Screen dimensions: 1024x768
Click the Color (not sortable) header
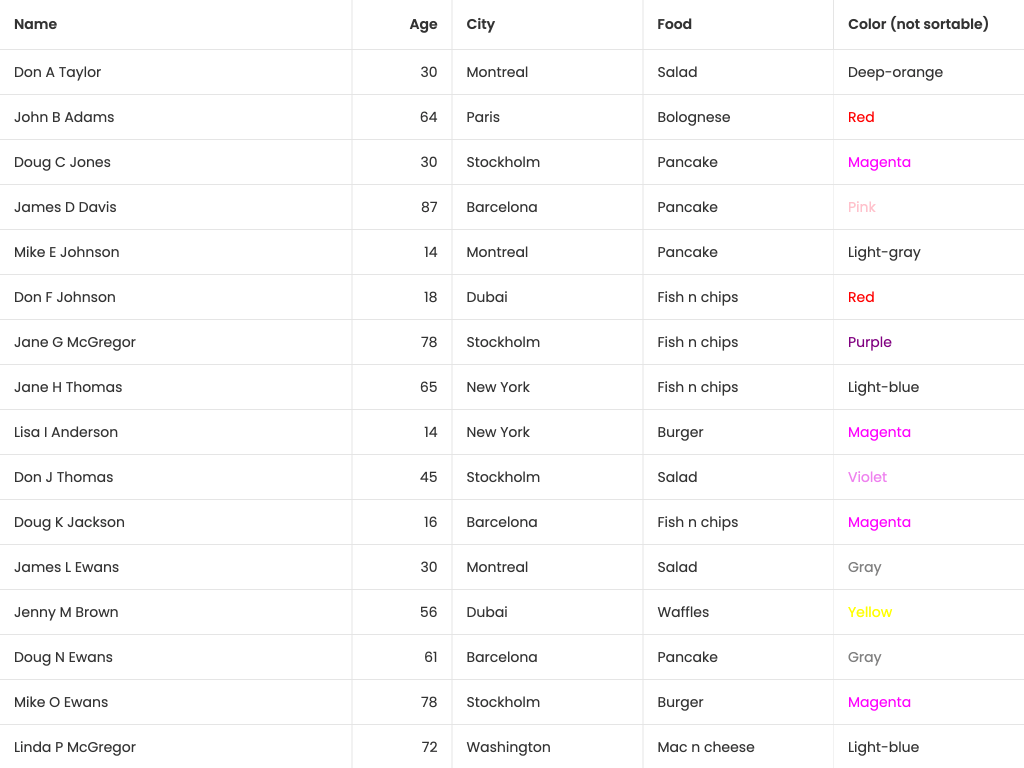click(x=917, y=24)
